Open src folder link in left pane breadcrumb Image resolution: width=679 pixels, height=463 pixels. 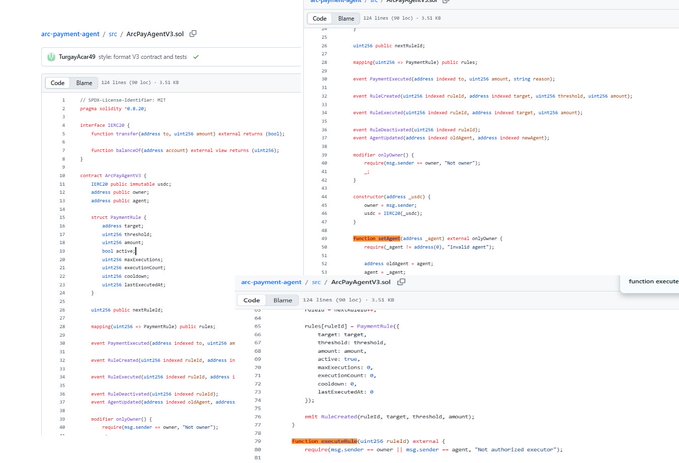[113, 34]
